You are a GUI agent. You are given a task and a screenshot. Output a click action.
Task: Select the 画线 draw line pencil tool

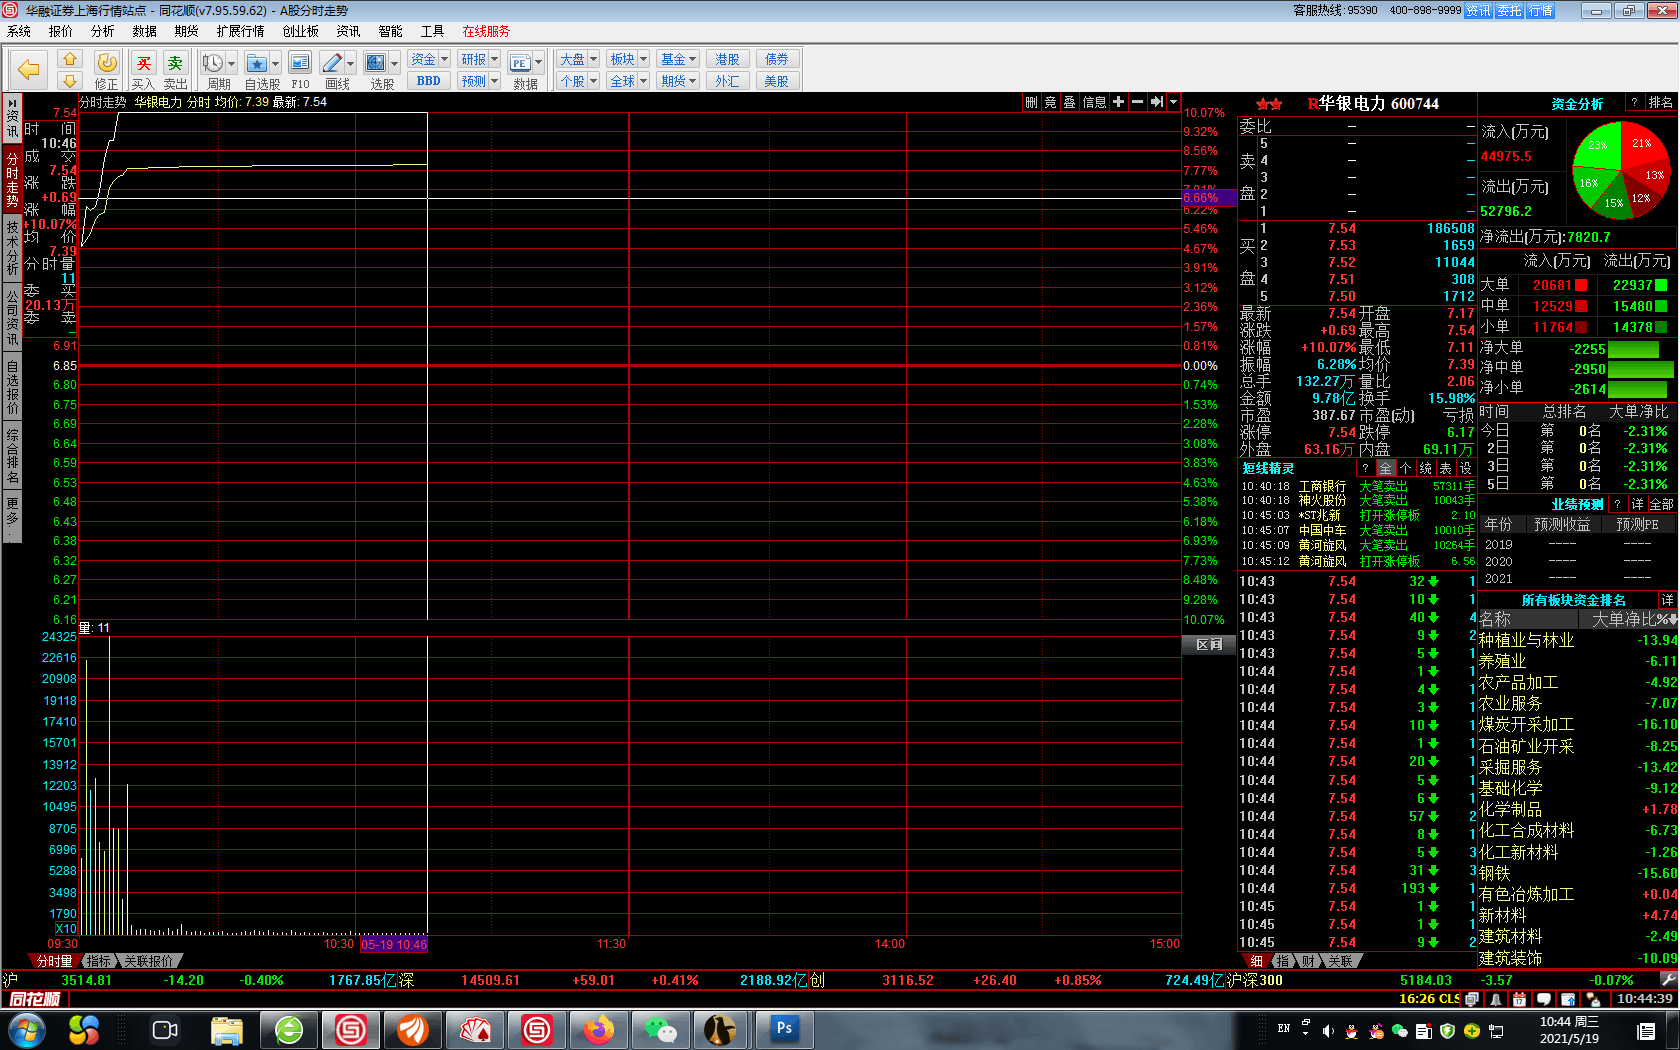[333, 63]
